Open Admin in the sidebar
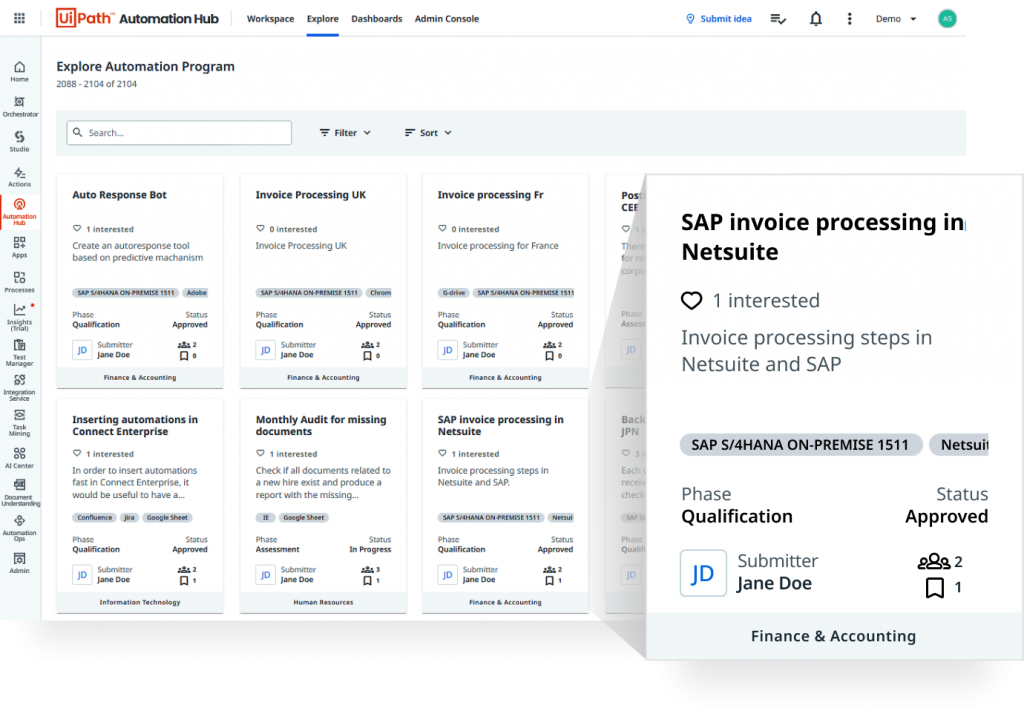The image size is (1024, 720). coord(20,563)
